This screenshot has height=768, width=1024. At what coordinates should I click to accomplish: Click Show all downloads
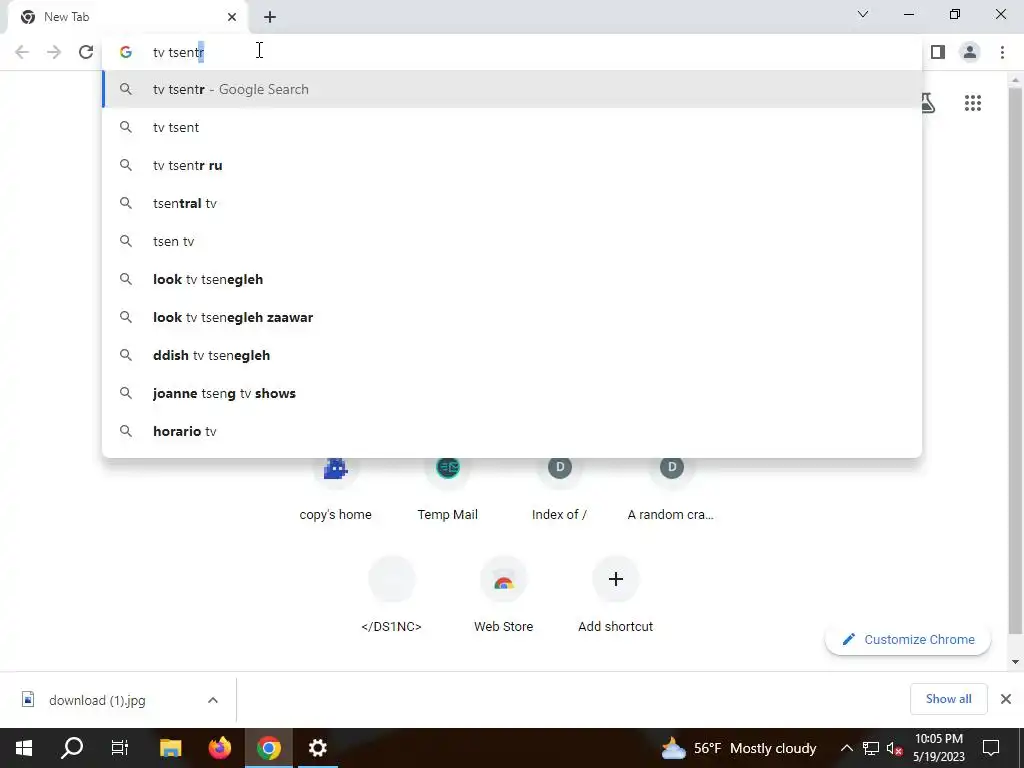coord(948,699)
